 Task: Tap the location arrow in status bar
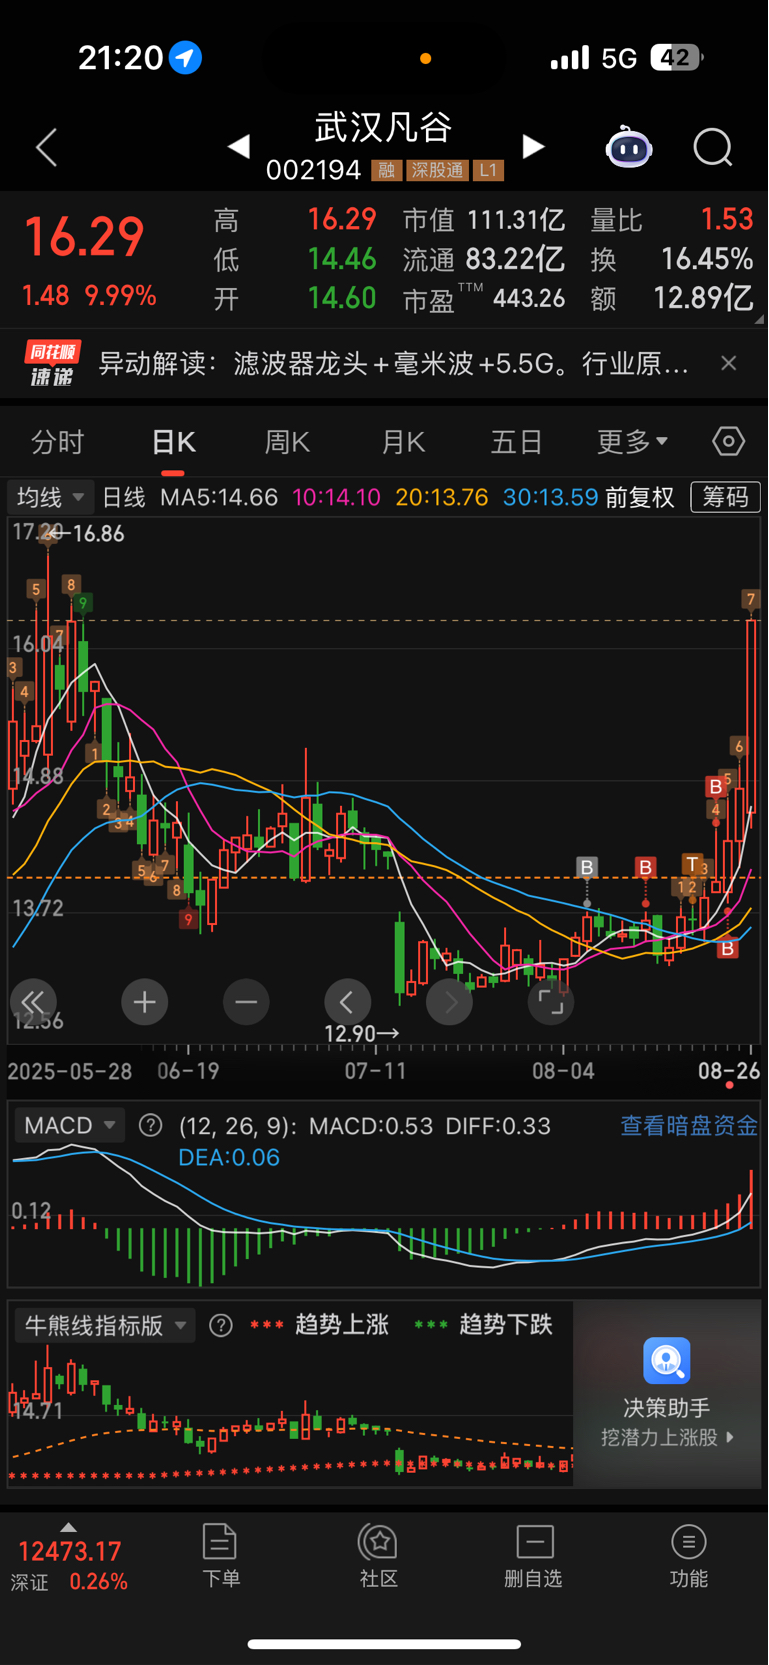click(185, 58)
